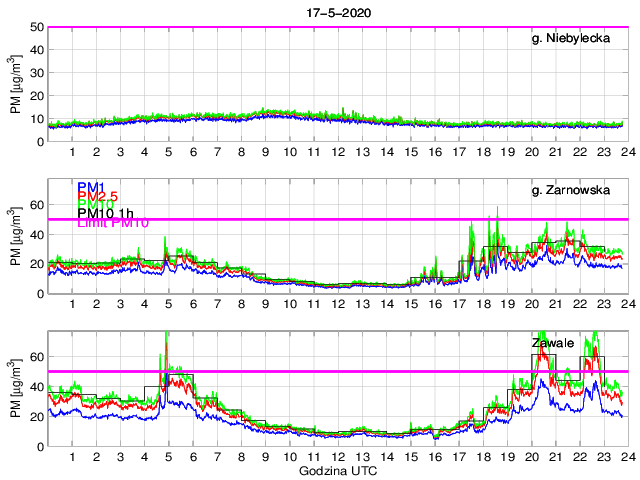Click hour 24 tick on bottom plot
This screenshot has height=480, width=640.
(x=625, y=457)
